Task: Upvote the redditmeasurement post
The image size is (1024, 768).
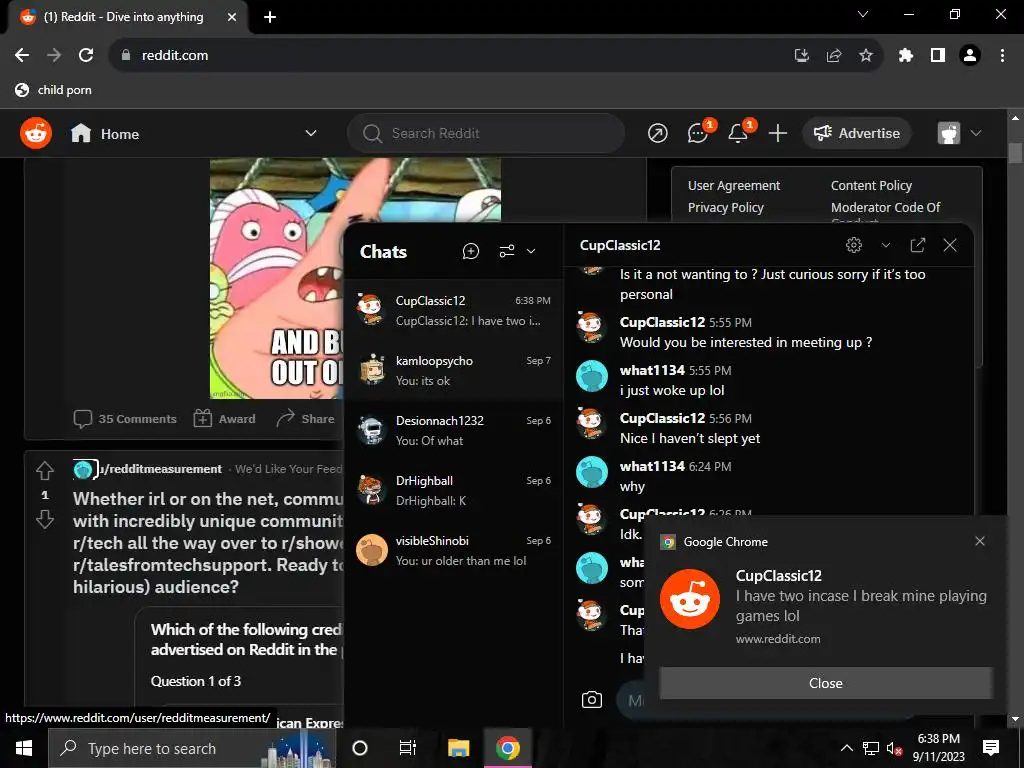Action: pos(45,470)
